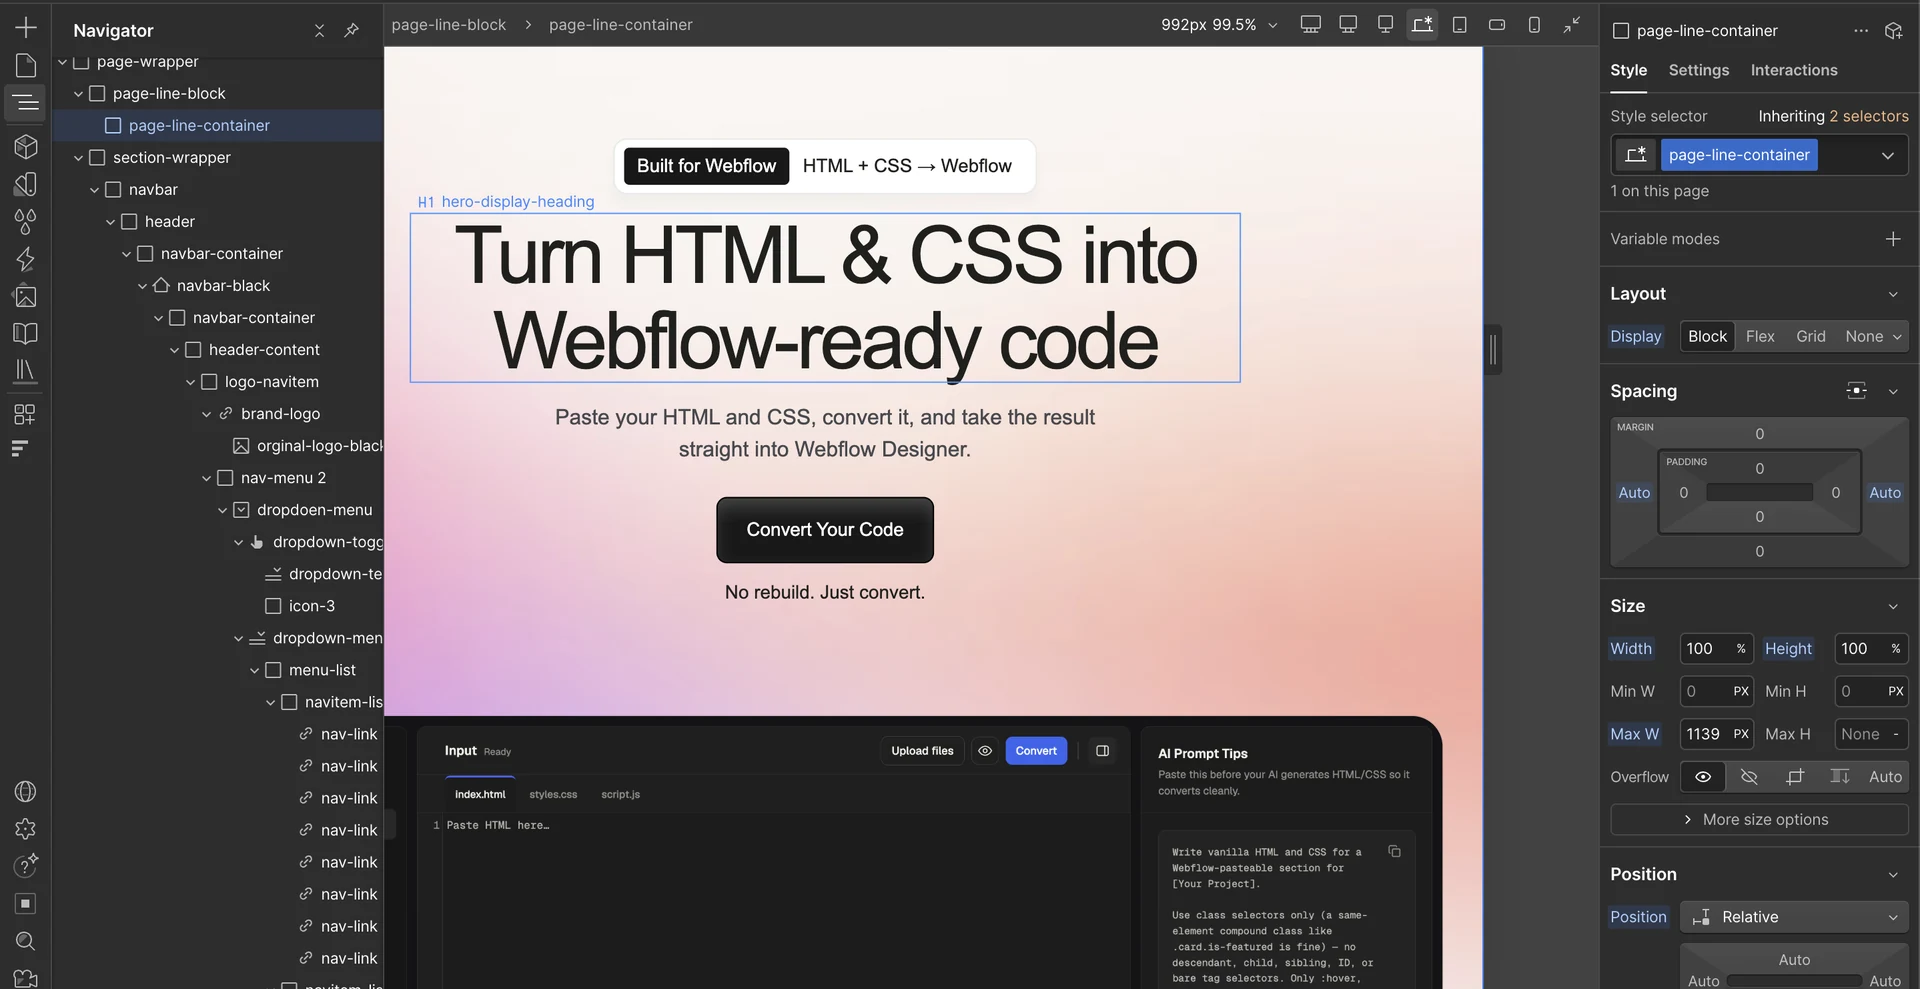Switch to the Settings tab
This screenshot has height=989, width=1920.
[1698, 70]
